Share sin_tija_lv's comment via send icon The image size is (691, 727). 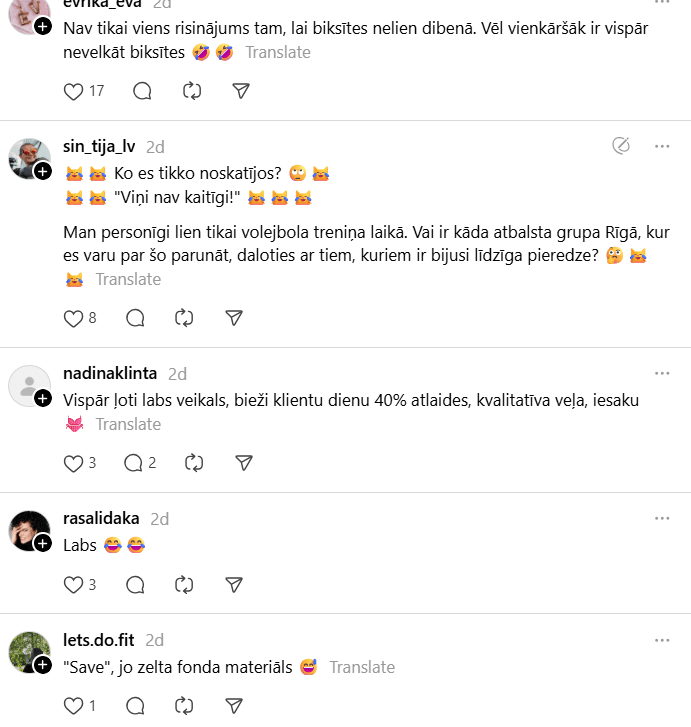pyautogui.click(x=234, y=318)
